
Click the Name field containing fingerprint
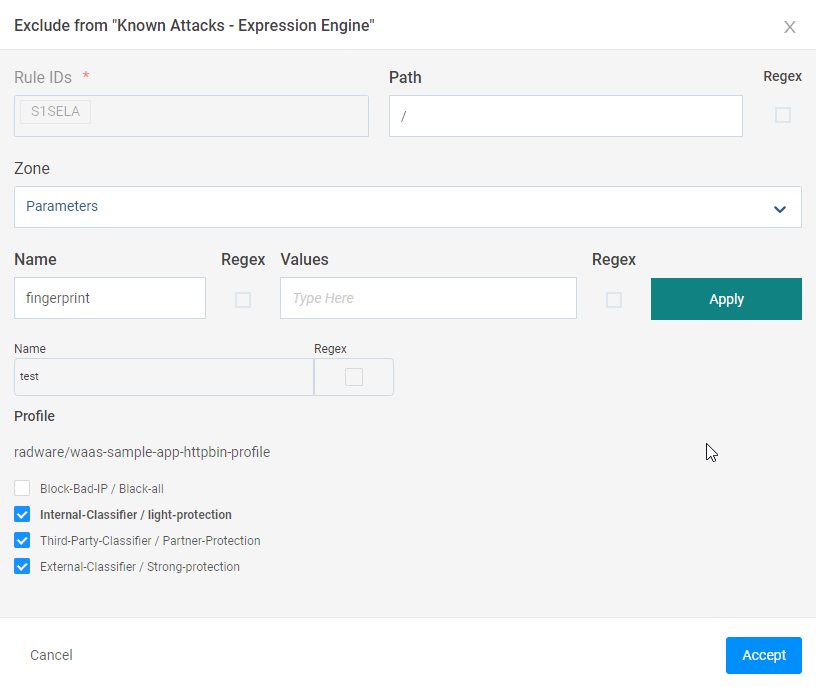[x=110, y=298]
